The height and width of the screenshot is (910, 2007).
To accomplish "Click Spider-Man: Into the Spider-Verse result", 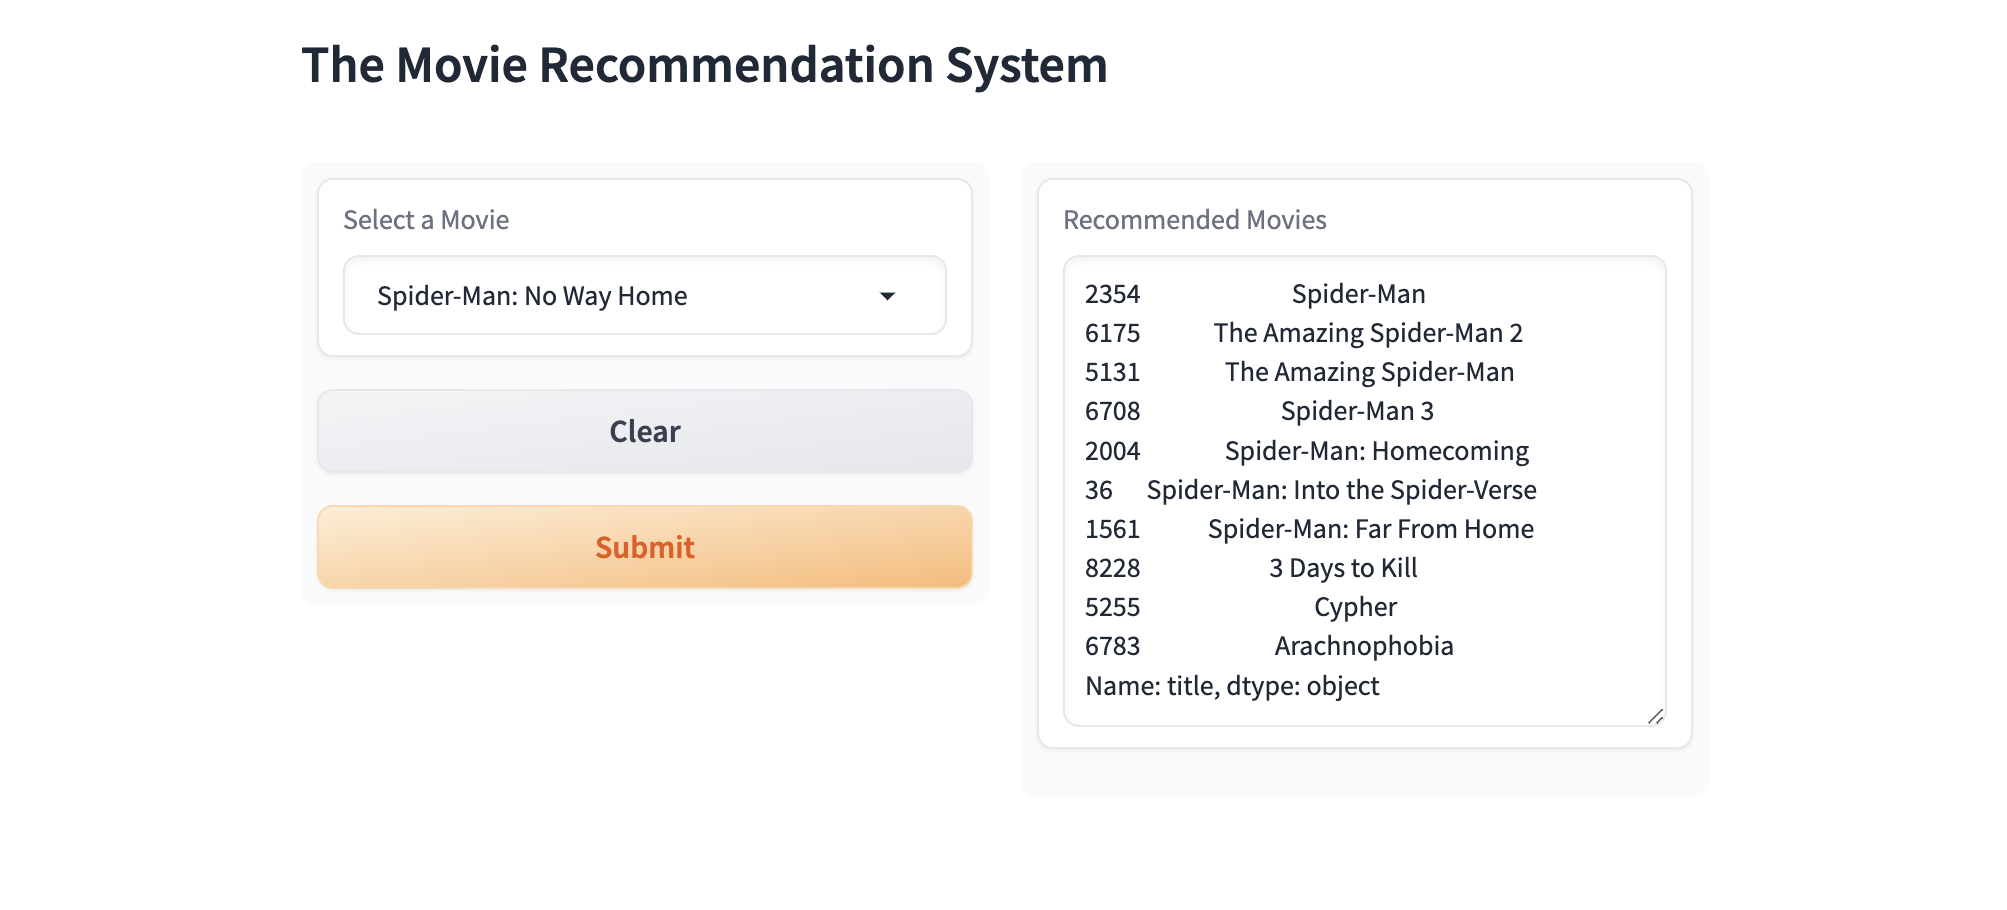I will pos(1342,490).
